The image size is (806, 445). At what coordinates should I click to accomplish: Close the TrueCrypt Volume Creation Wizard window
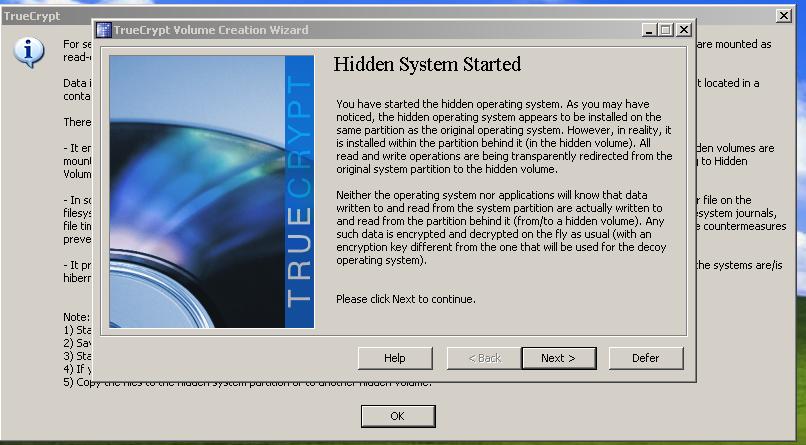click(x=683, y=30)
